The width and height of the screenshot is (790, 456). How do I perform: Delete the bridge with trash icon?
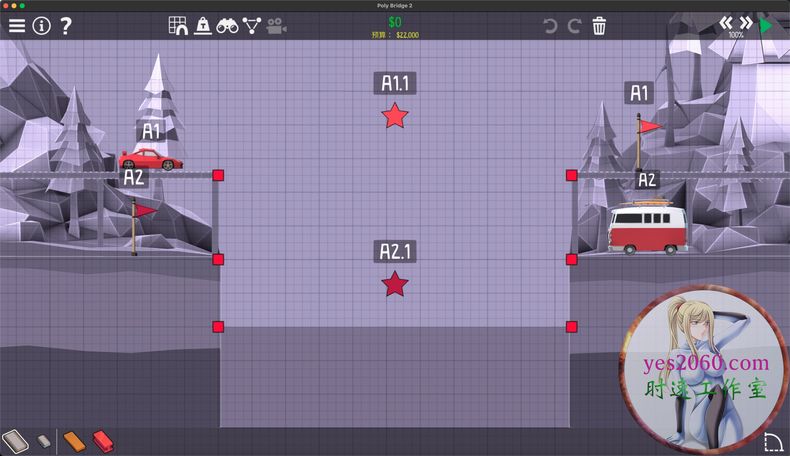[599, 26]
